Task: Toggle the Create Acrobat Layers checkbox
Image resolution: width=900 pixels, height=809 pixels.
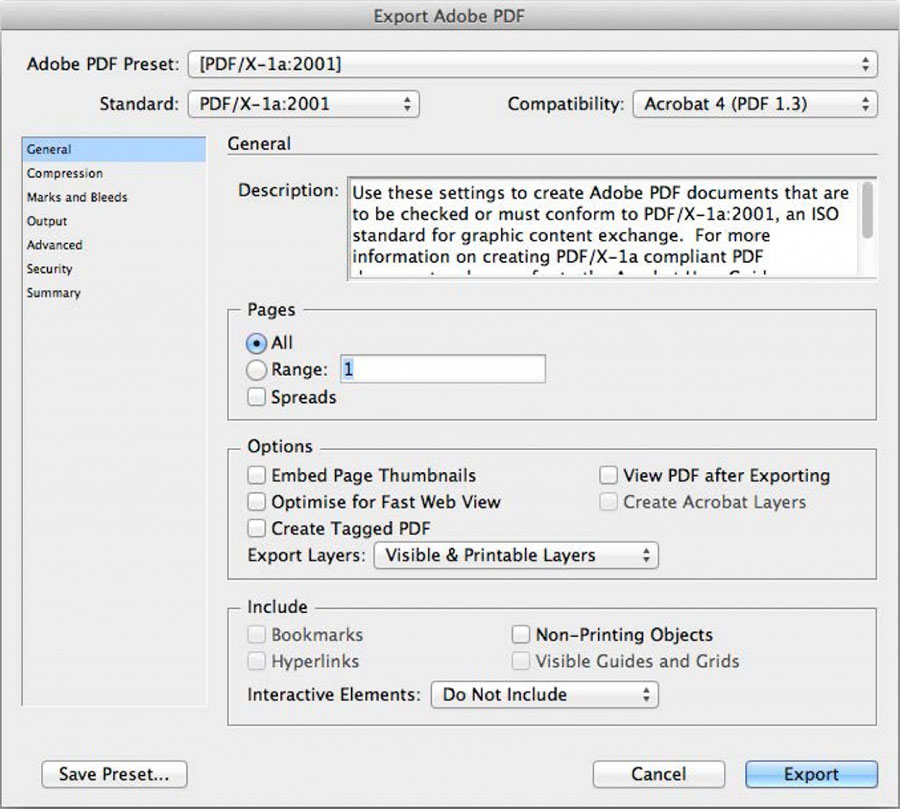Action: tap(608, 502)
